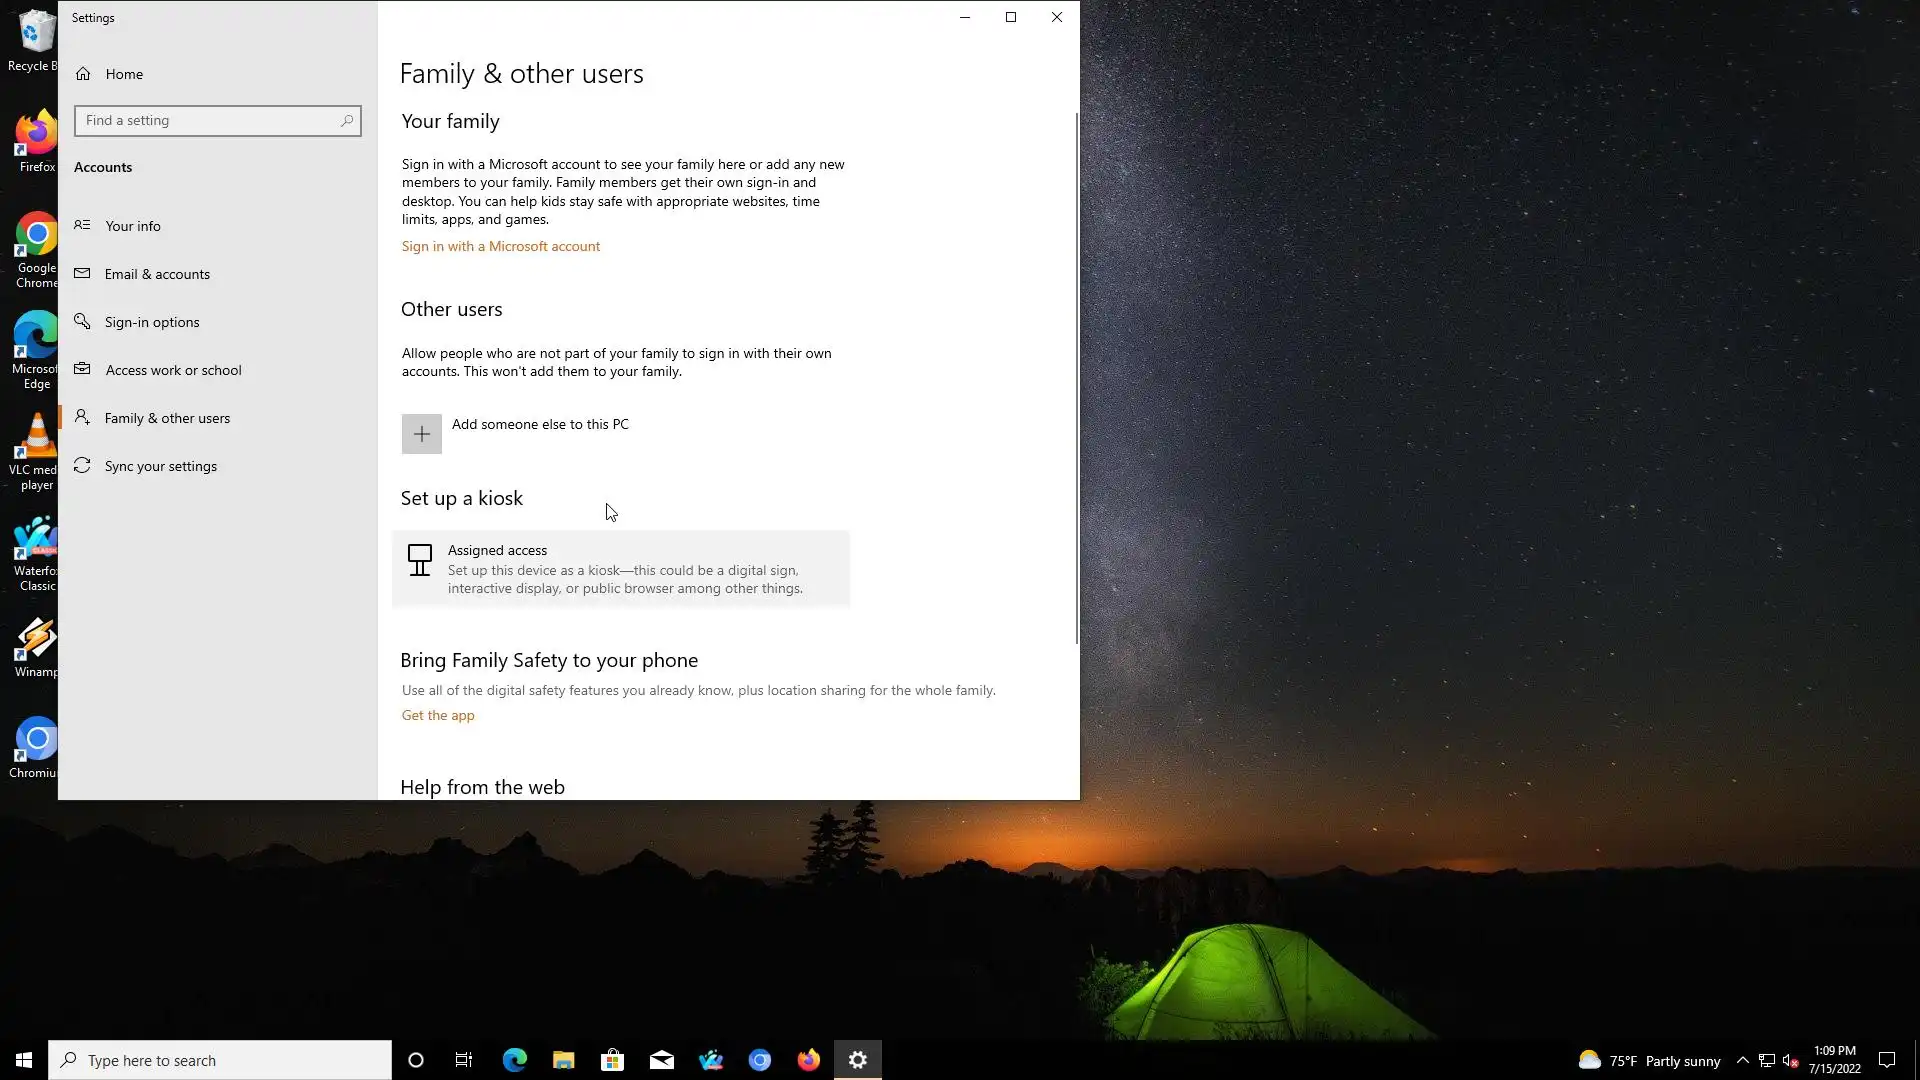Click the search magnifier in Find a setting
Image resolution: width=1920 pixels, height=1080 pixels.
[346, 121]
